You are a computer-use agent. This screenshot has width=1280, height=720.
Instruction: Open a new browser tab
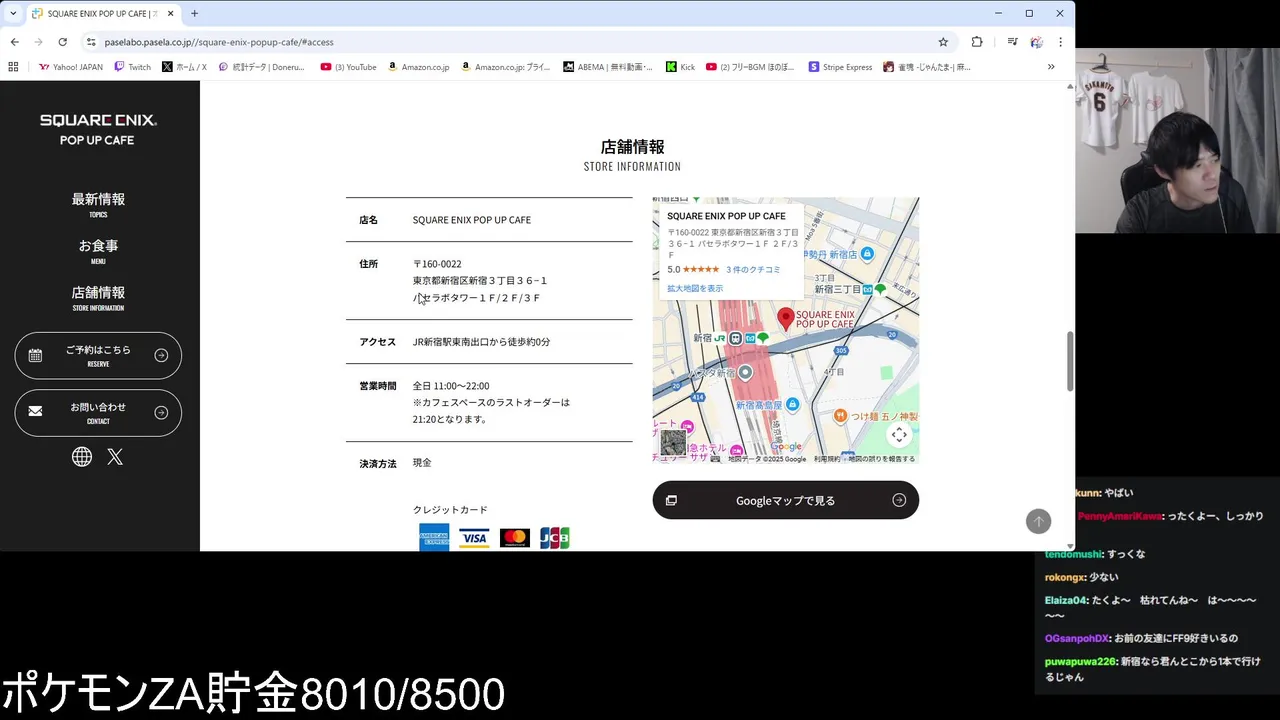pos(194,13)
